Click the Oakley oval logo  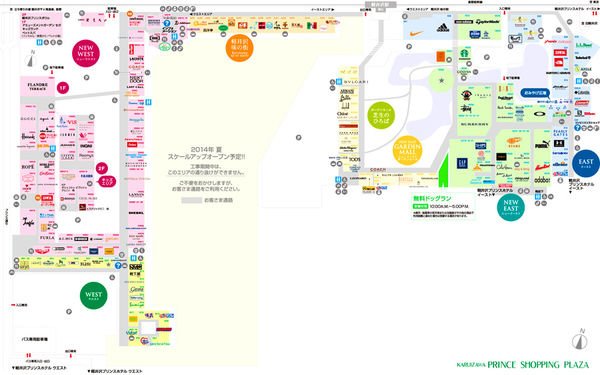[x=540, y=114]
